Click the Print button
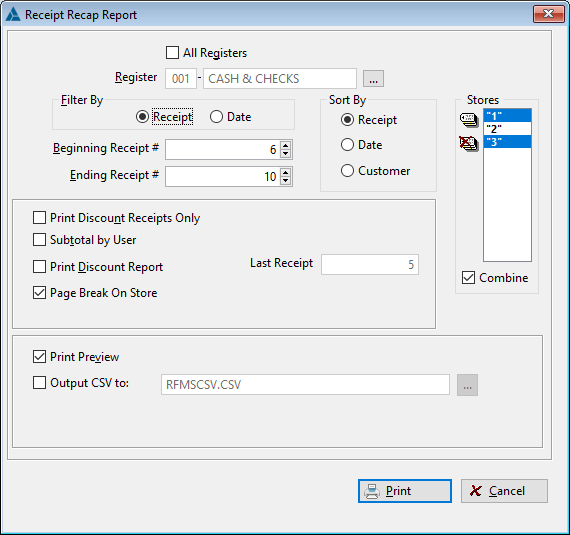Image resolution: width=570 pixels, height=535 pixels. point(405,491)
